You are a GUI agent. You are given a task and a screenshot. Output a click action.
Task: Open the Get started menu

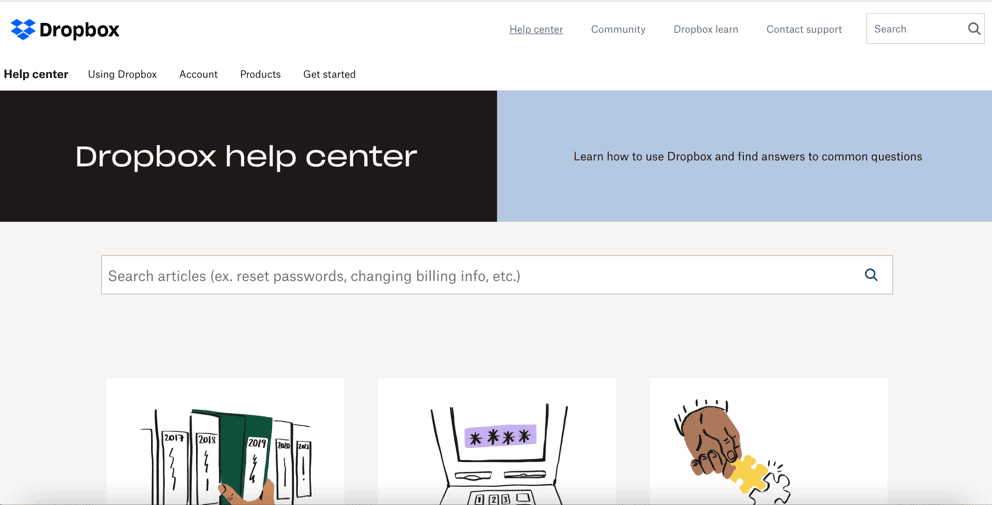pyautogui.click(x=329, y=74)
